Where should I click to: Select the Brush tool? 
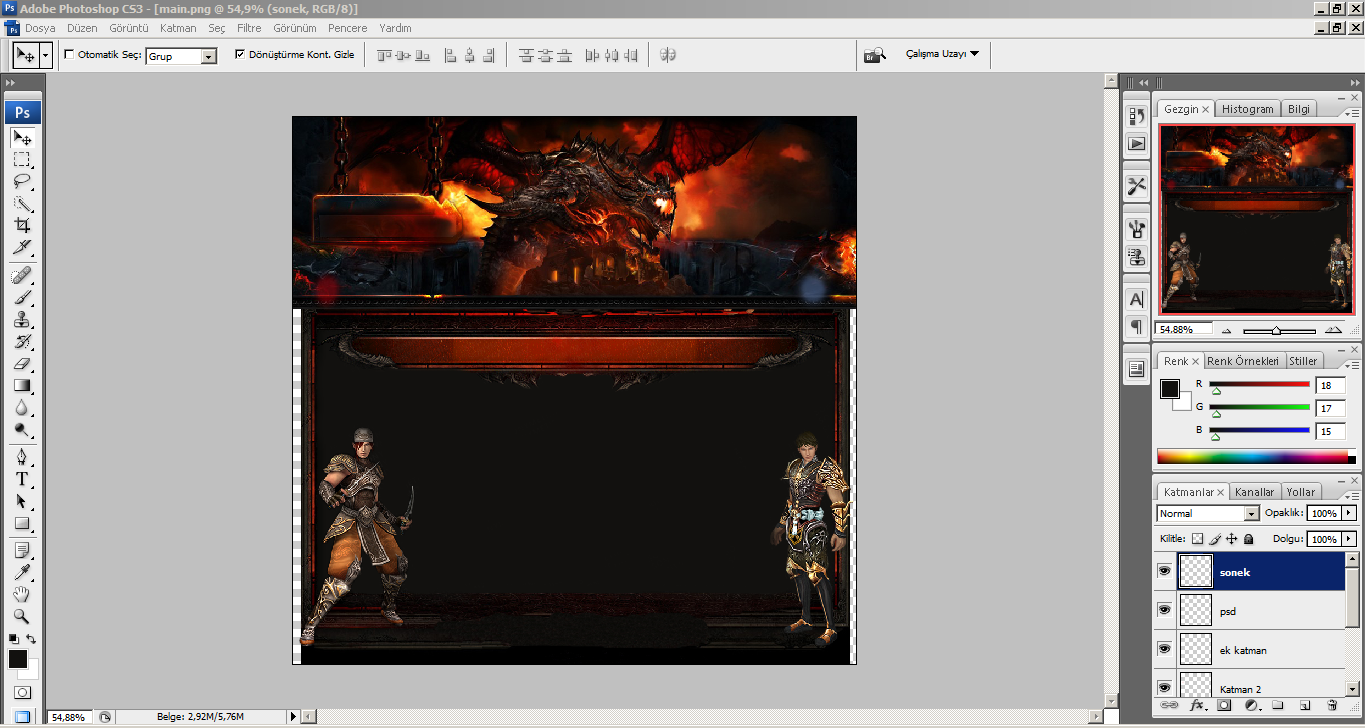(22, 297)
